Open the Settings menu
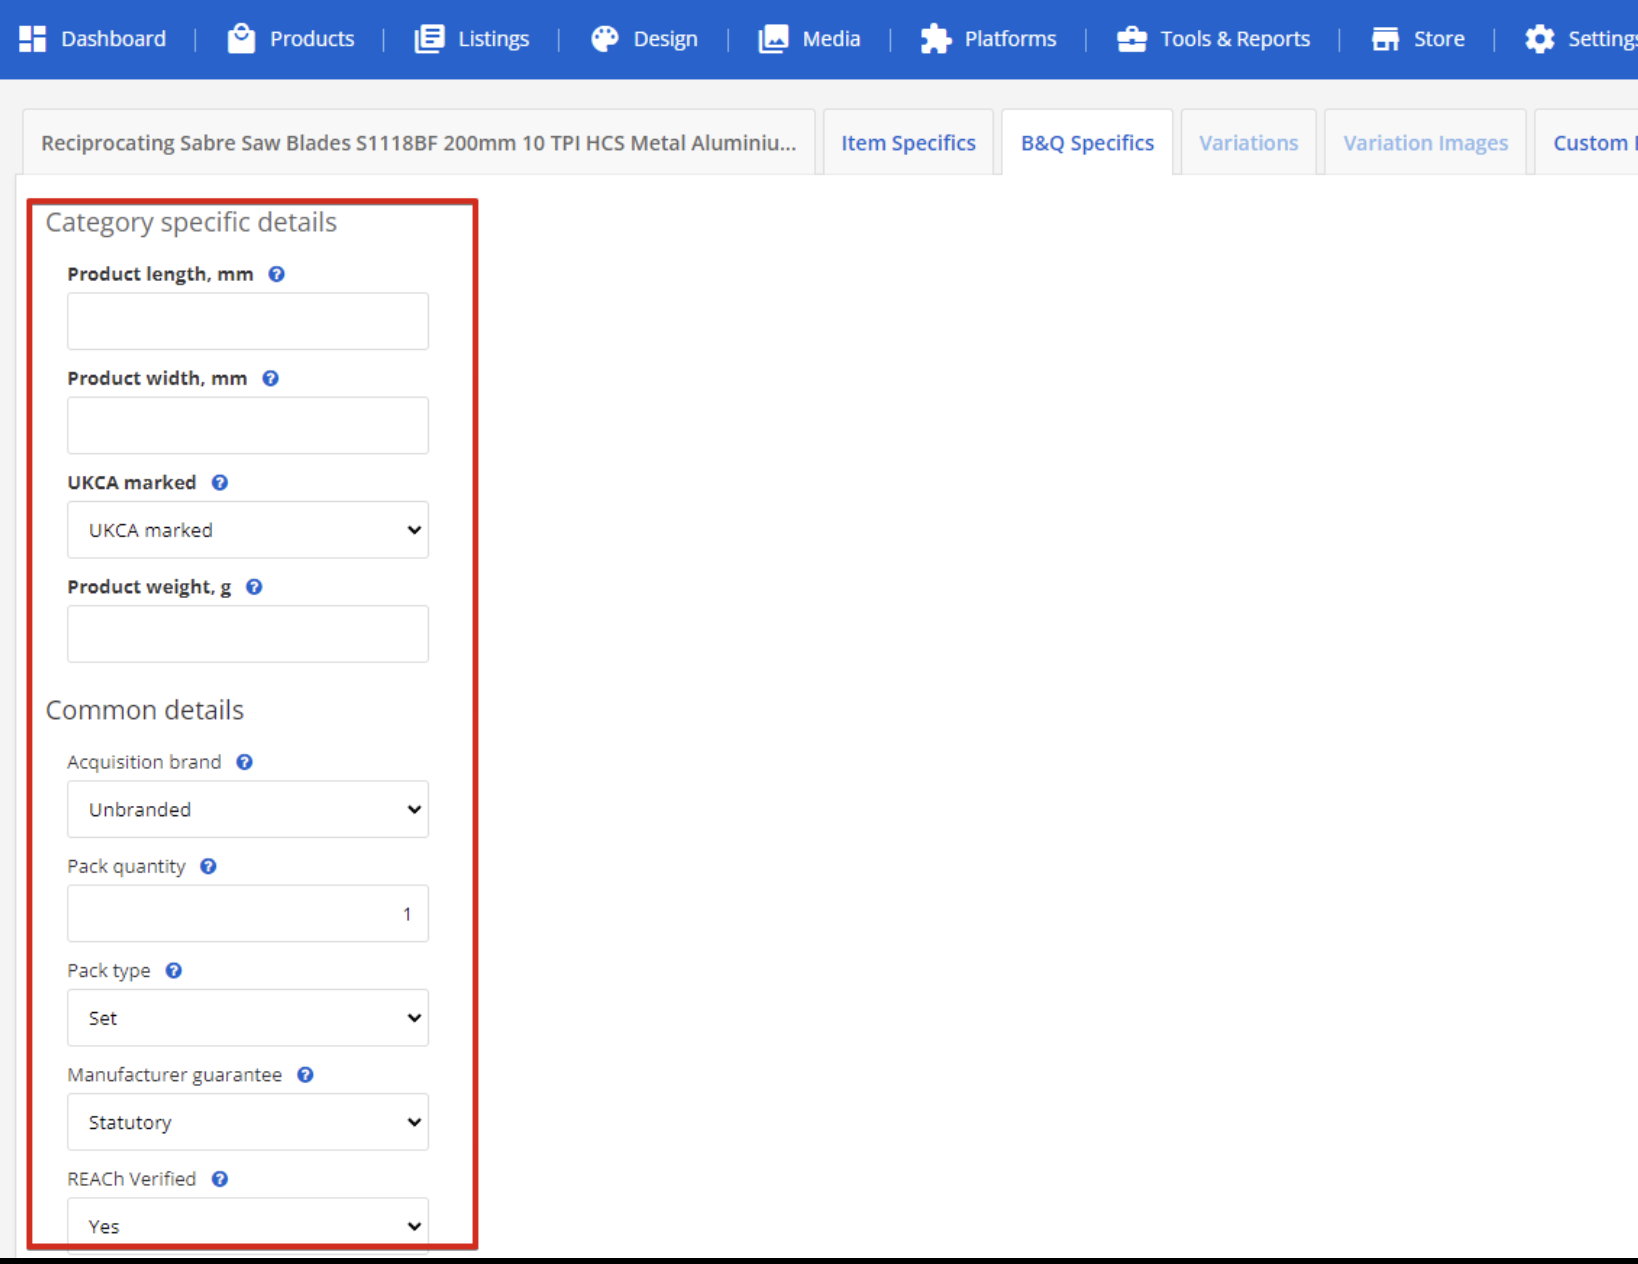This screenshot has width=1638, height=1264. click(1581, 39)
